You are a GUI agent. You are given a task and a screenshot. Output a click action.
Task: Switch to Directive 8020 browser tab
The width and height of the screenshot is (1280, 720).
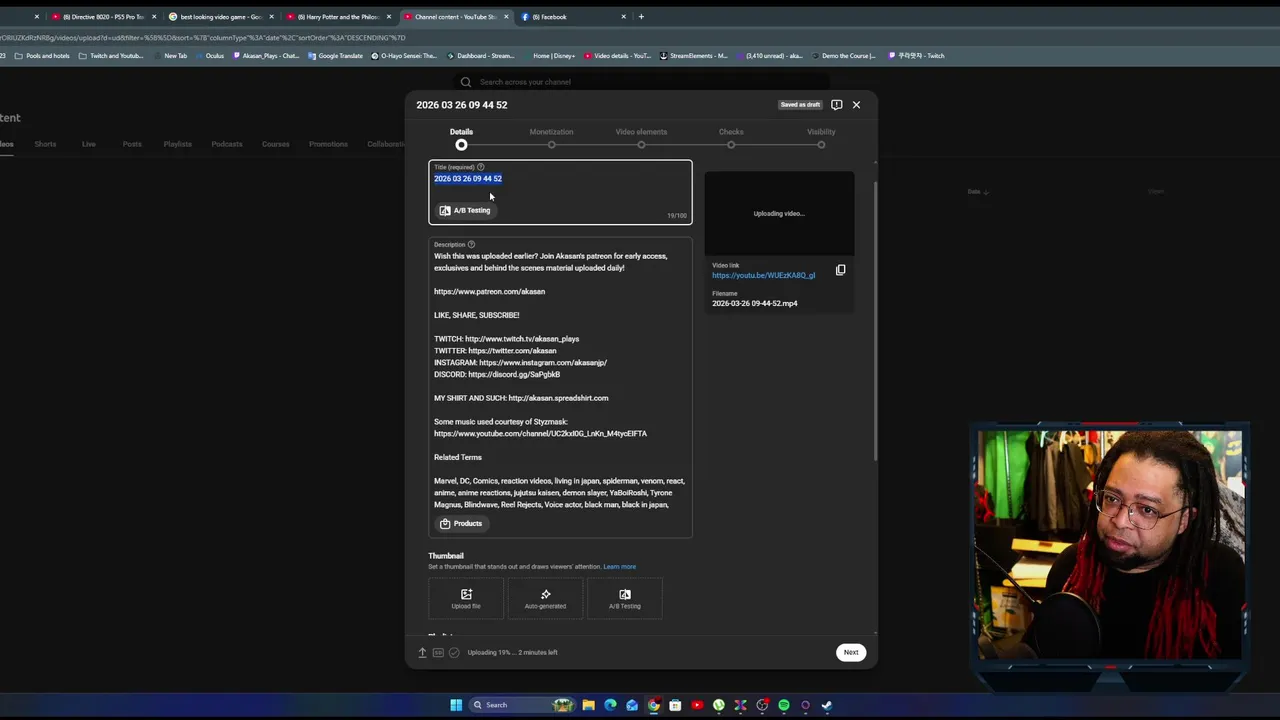coord(104,17)
